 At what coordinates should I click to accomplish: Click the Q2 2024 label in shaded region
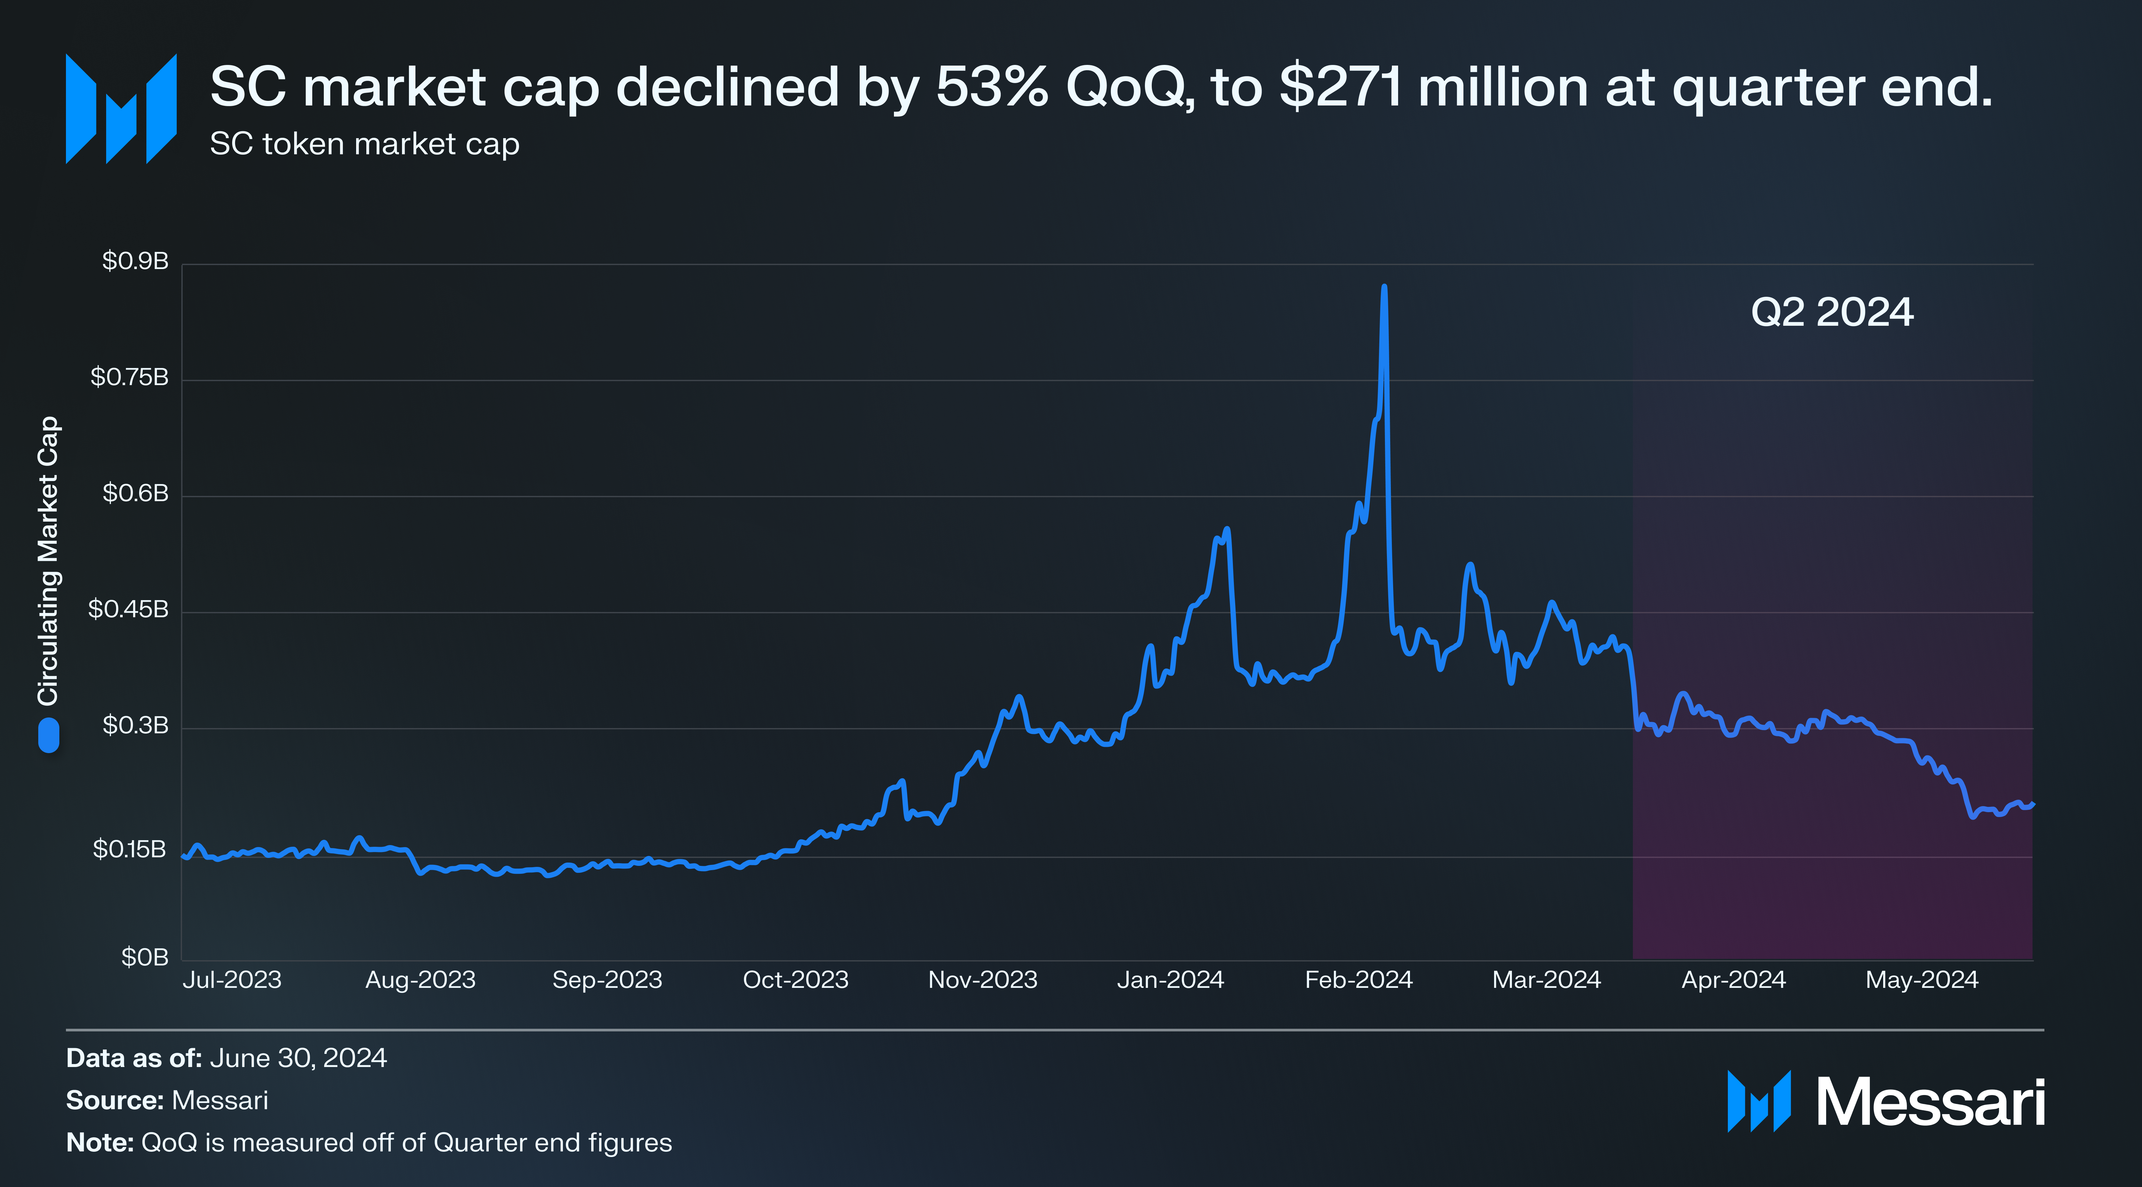click(x=1832, y=312)
